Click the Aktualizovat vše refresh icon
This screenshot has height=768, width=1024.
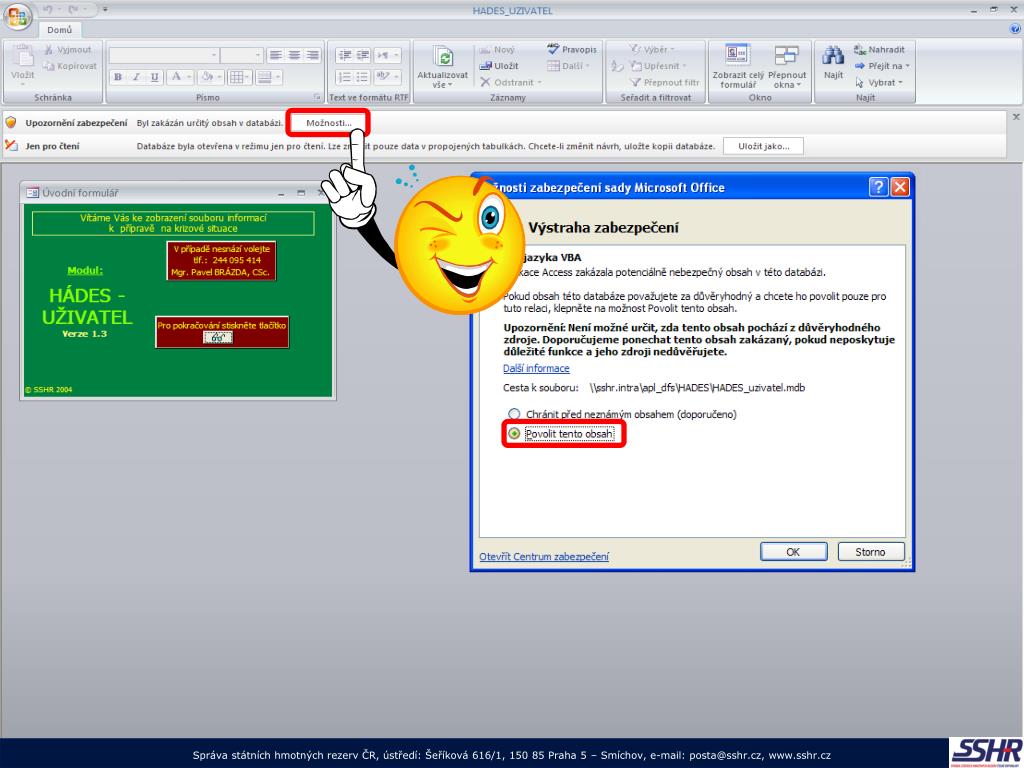click(x=443, y=57)
